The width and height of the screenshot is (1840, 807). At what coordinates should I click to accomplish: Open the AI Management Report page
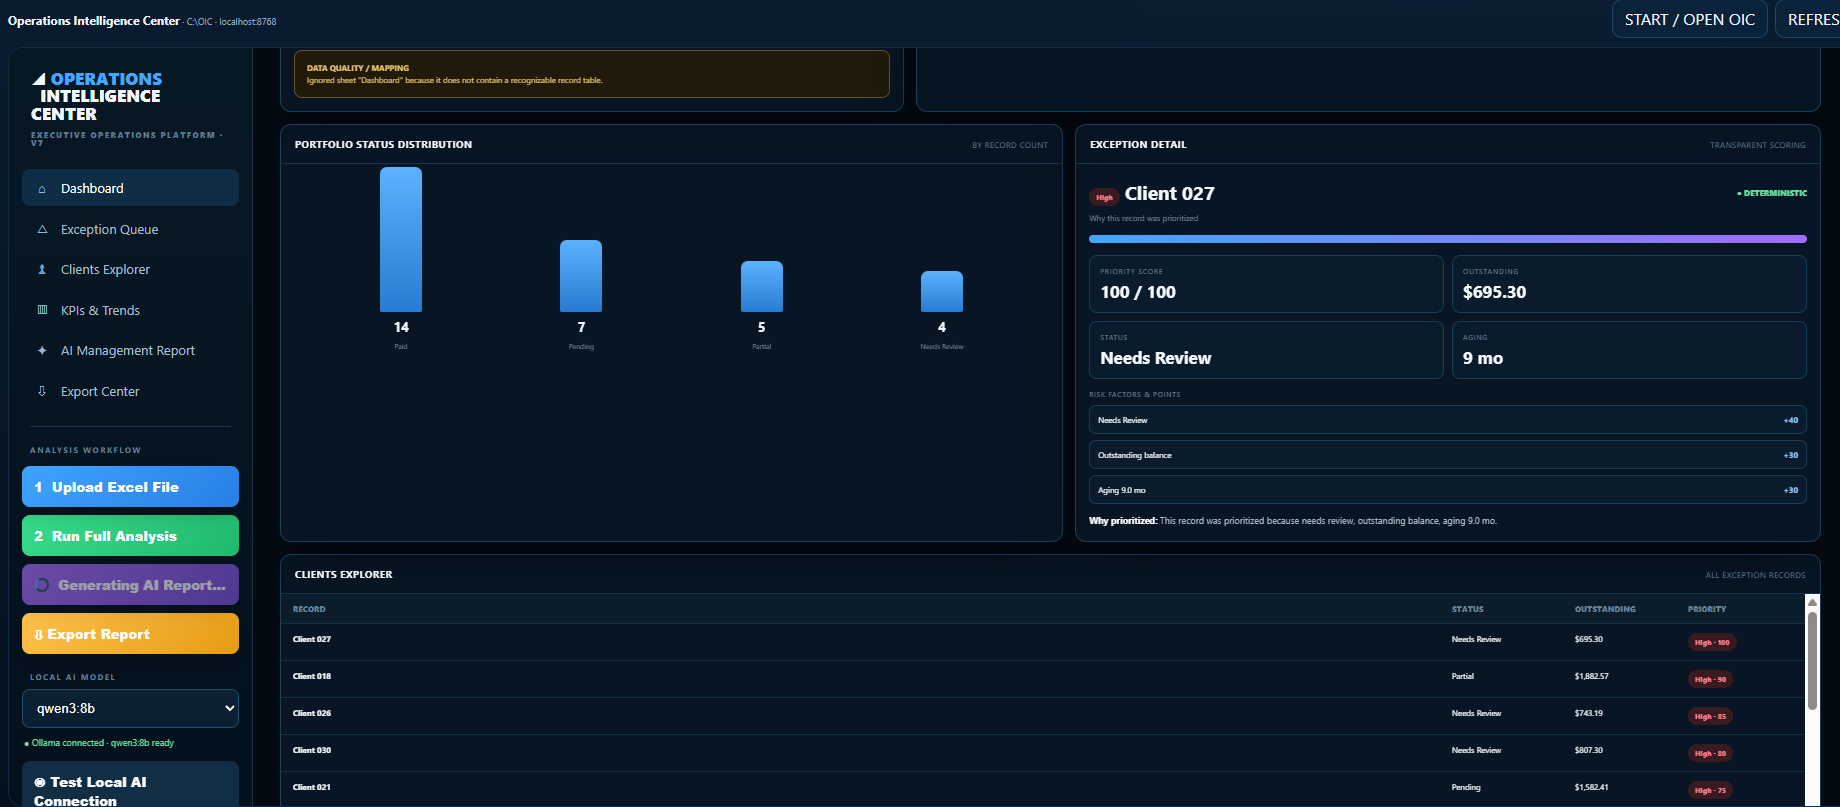coord(130,351)
